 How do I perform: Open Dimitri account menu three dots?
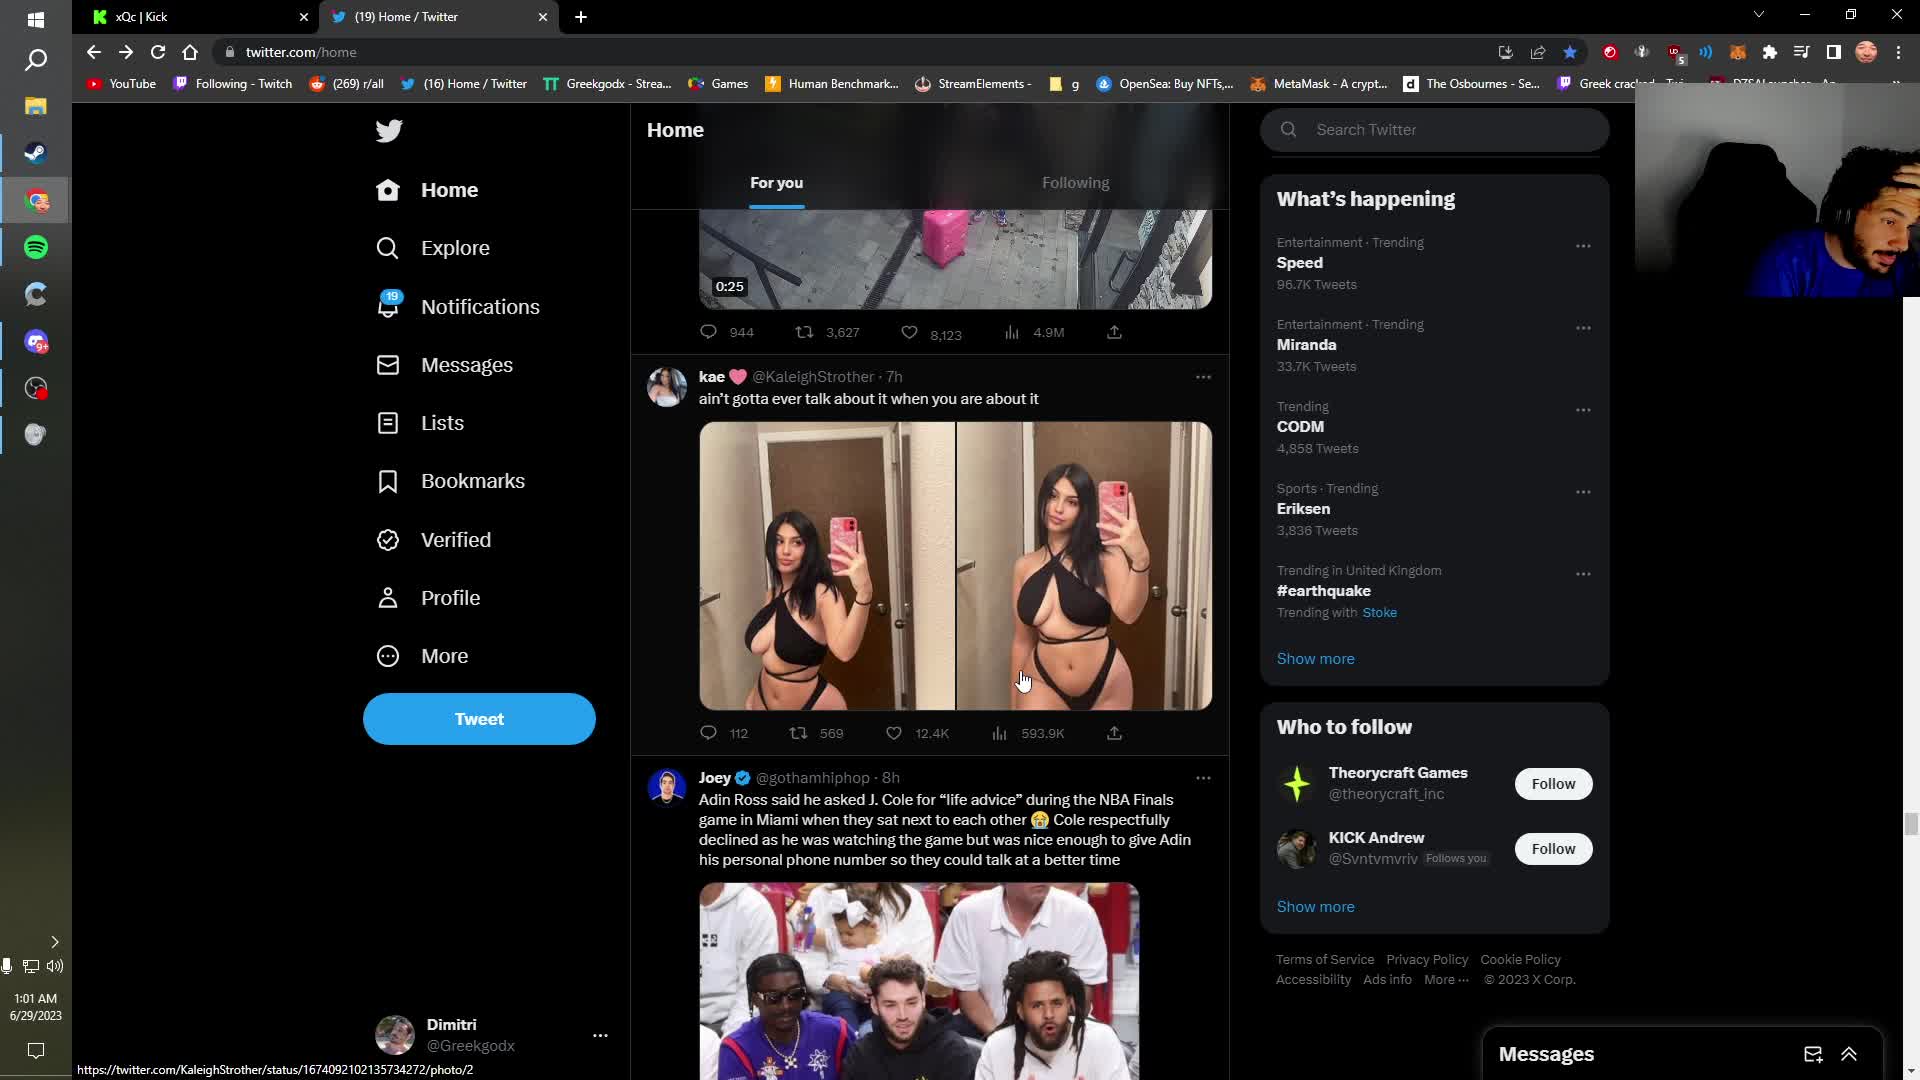(x=600, y=1035)
